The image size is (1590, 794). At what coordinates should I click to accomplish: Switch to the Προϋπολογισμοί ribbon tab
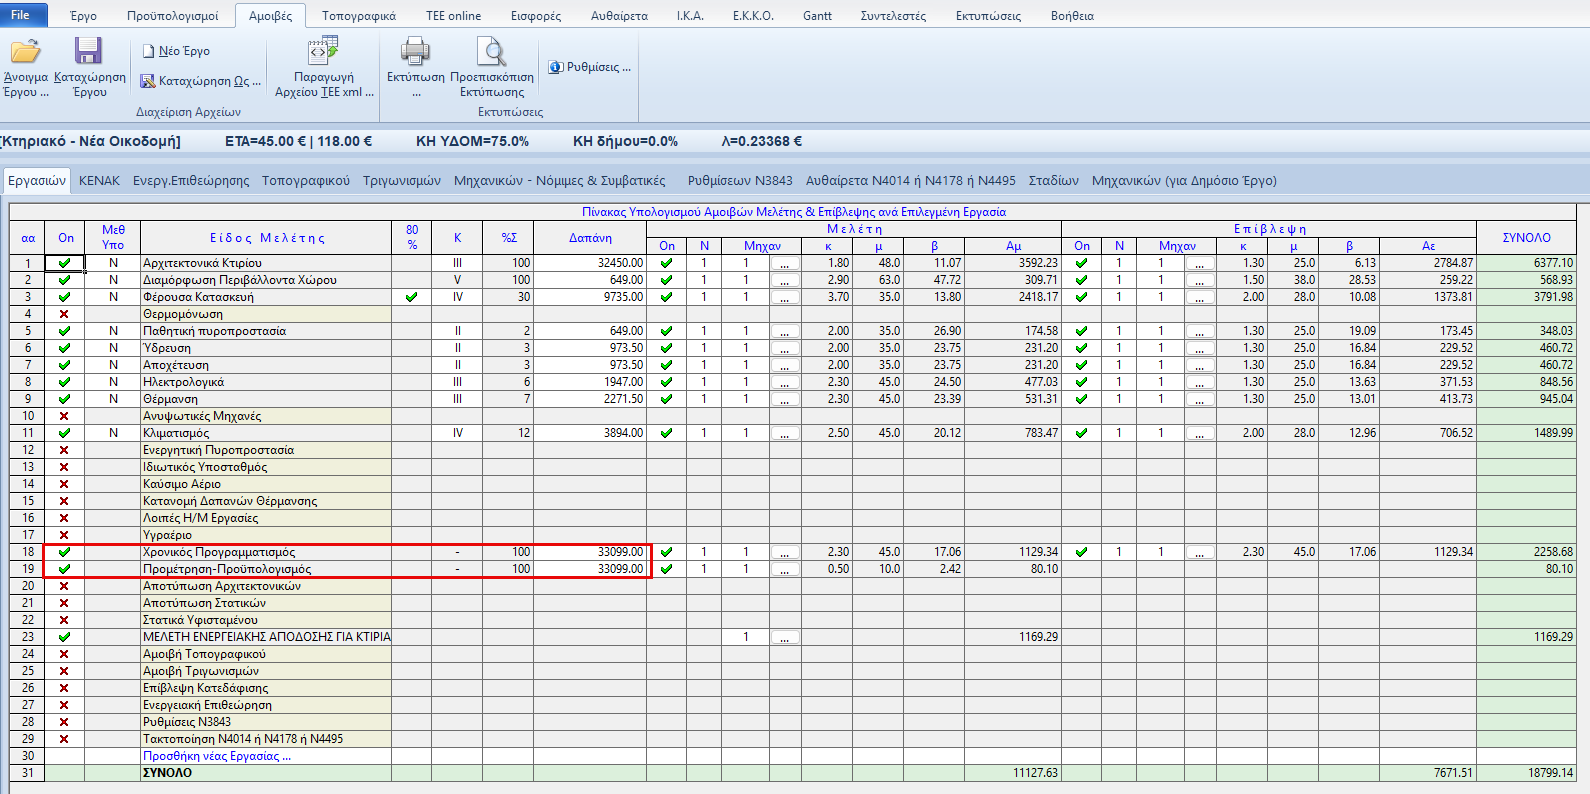[x=172, y=16]
